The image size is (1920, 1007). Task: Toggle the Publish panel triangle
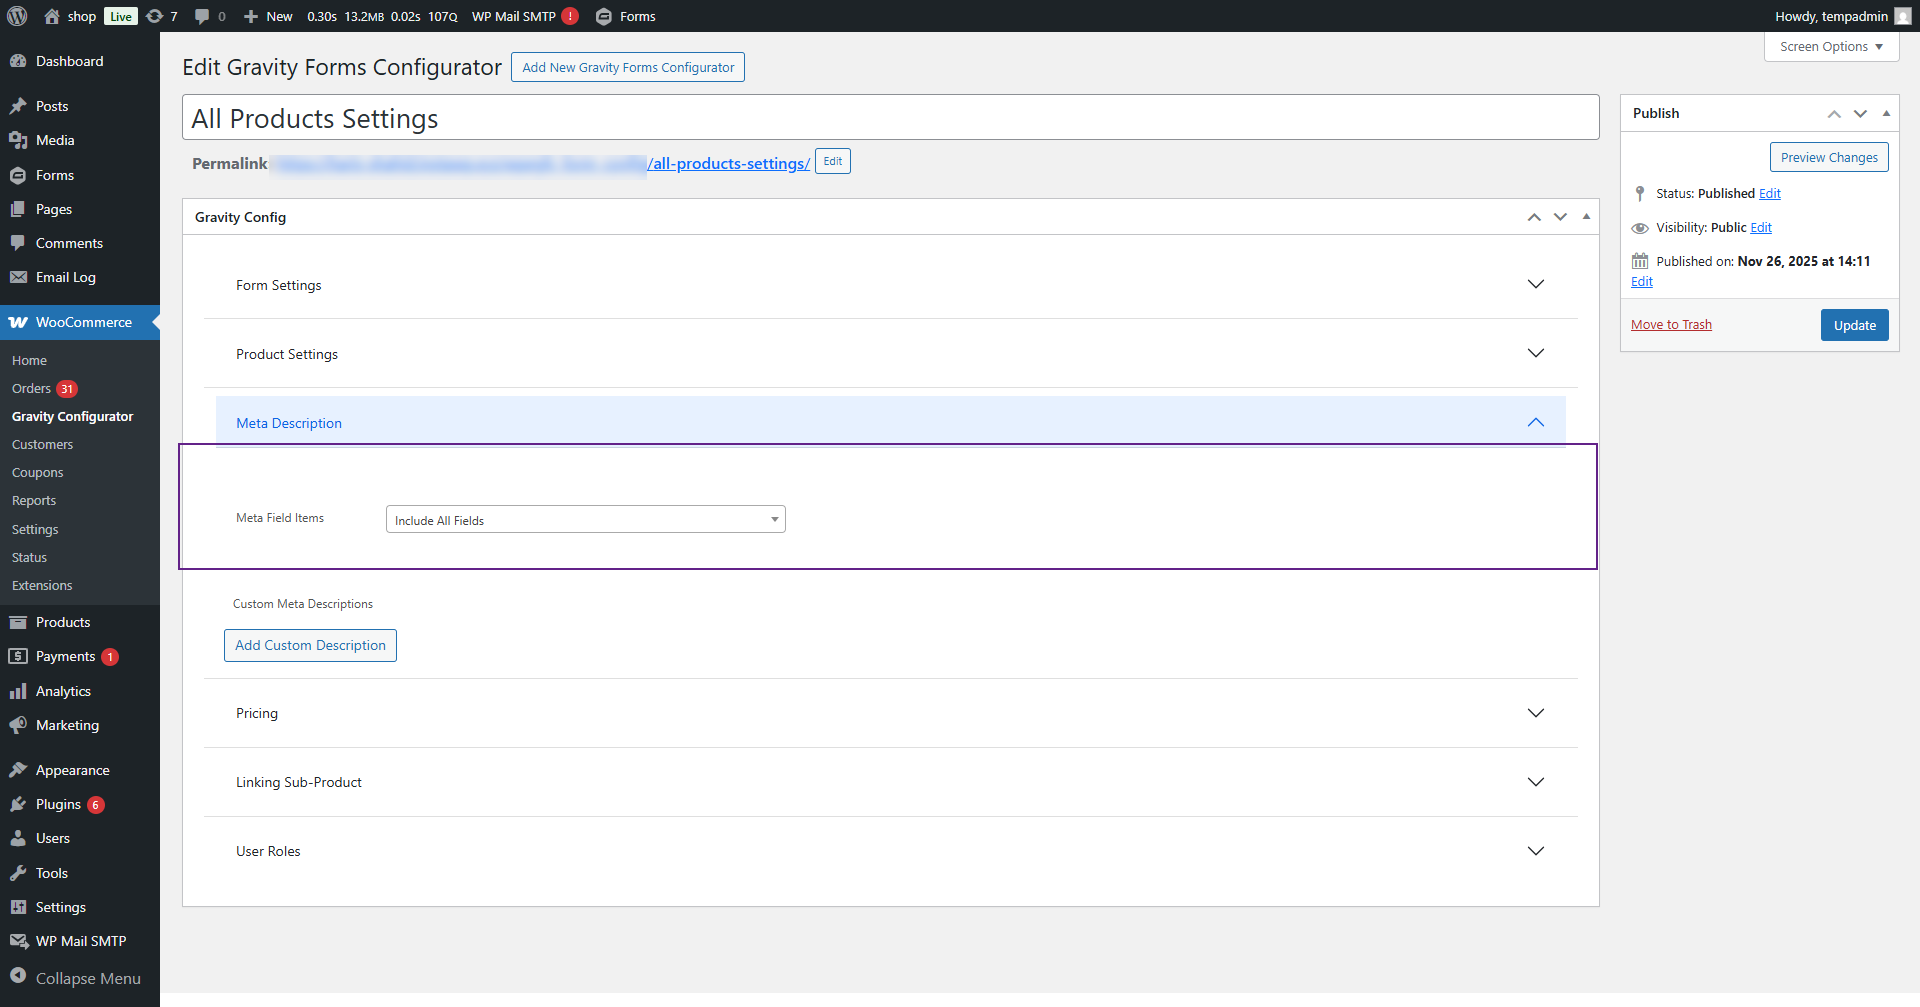pyautogui.click(x=1886, y=113)
